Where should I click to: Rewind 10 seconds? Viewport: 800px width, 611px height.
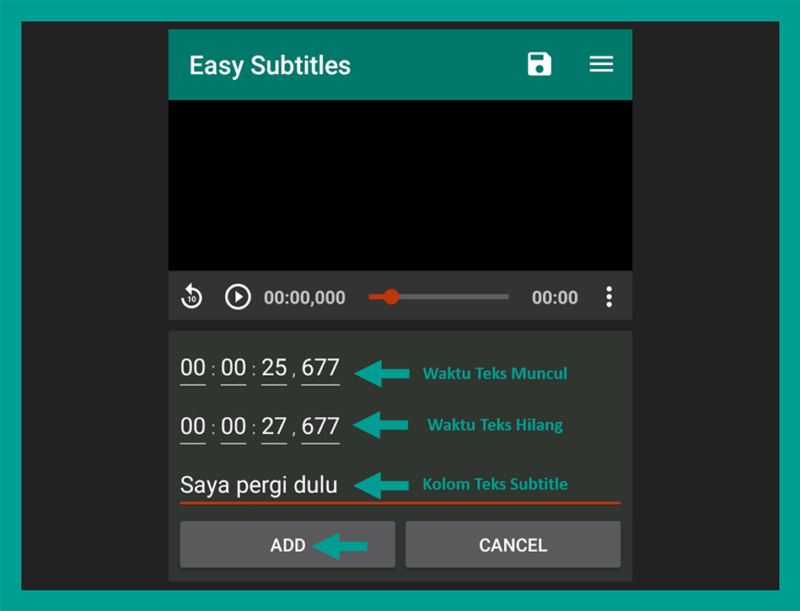click(x=191, y=296)
